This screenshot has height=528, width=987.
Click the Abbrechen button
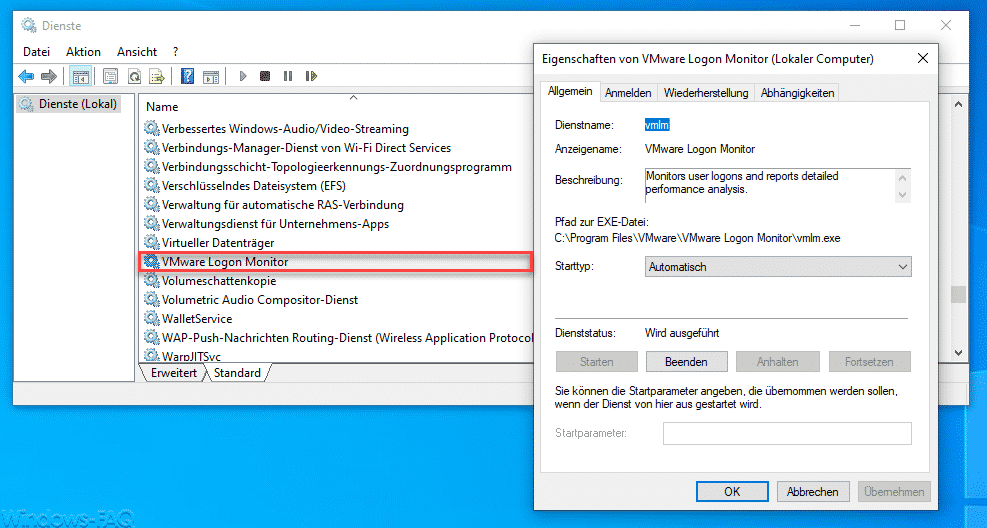(x=813, y=491)
